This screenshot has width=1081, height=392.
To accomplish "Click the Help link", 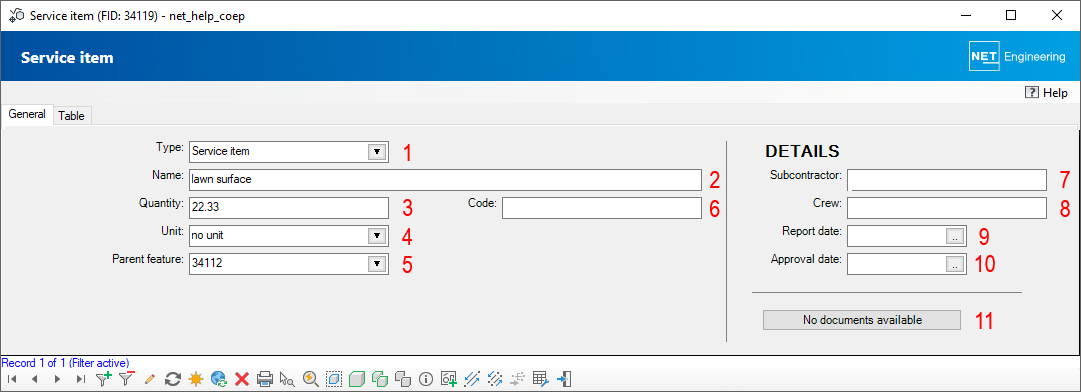I will coord(1047,92).
